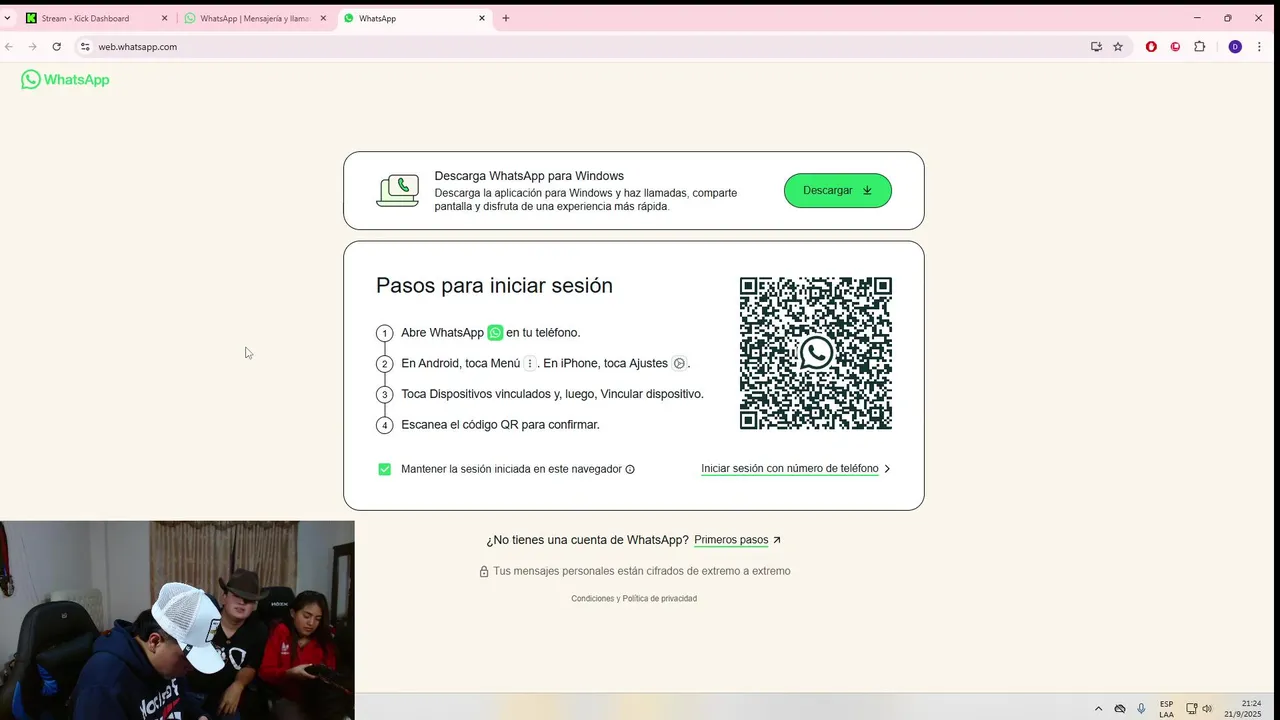Click the red Opera-style extension icon
The image size is (1280, 720).
click(x=1151, y=47)
